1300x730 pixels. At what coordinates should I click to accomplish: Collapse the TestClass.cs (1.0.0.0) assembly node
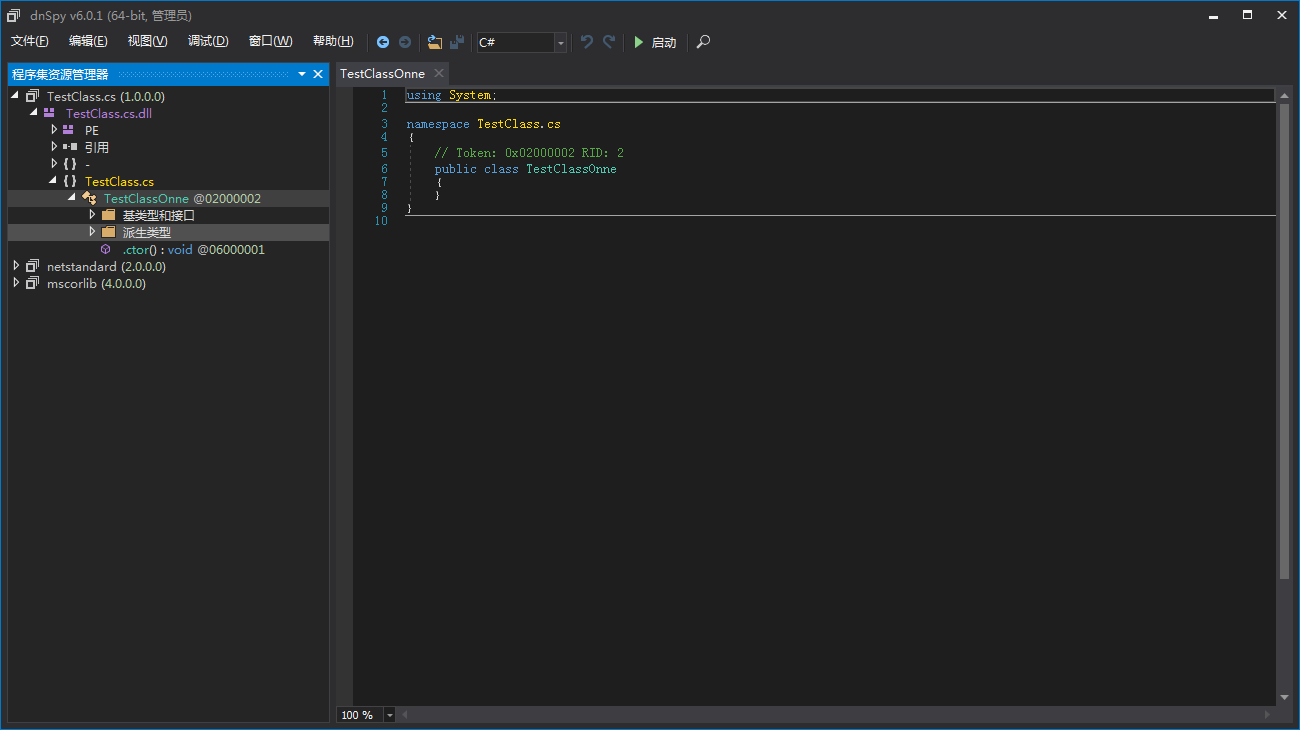click(15, 97)
